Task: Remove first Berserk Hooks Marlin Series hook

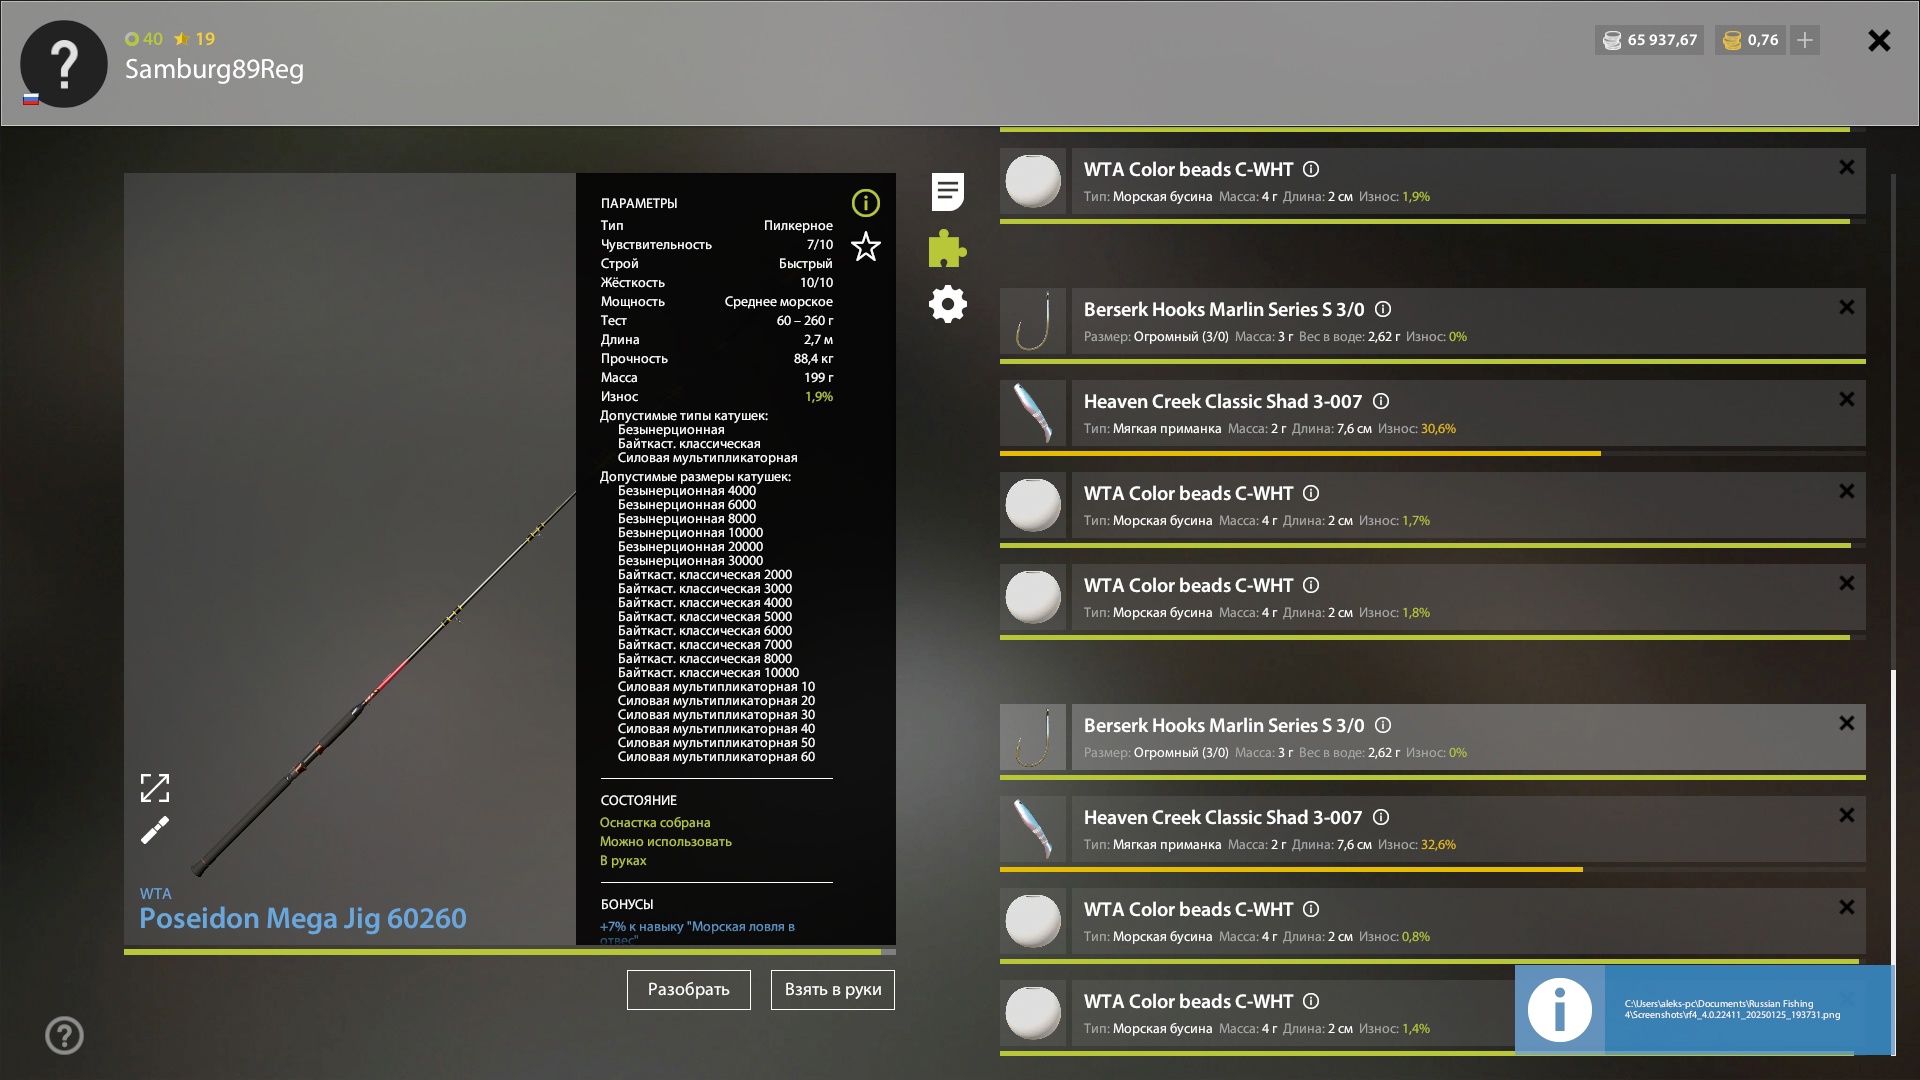Action: click(x=1846, y=307)
